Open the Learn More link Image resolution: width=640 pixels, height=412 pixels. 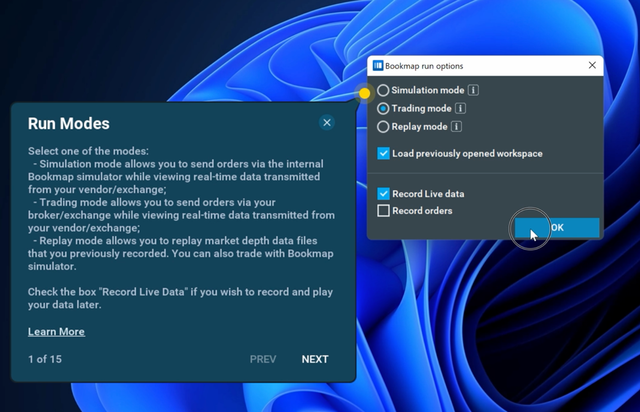tap(56, 332)
